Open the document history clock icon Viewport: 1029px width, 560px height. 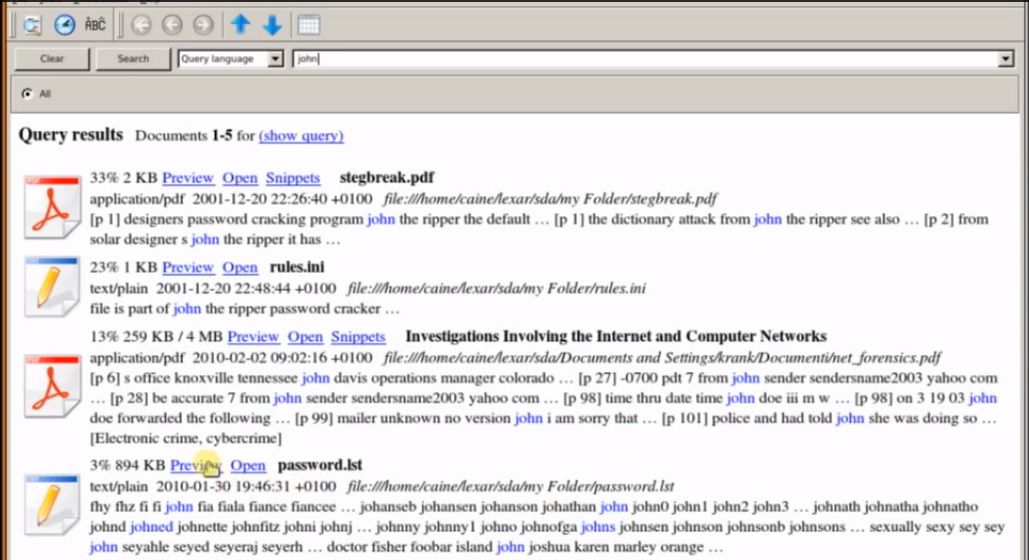(x=64, y=25)
